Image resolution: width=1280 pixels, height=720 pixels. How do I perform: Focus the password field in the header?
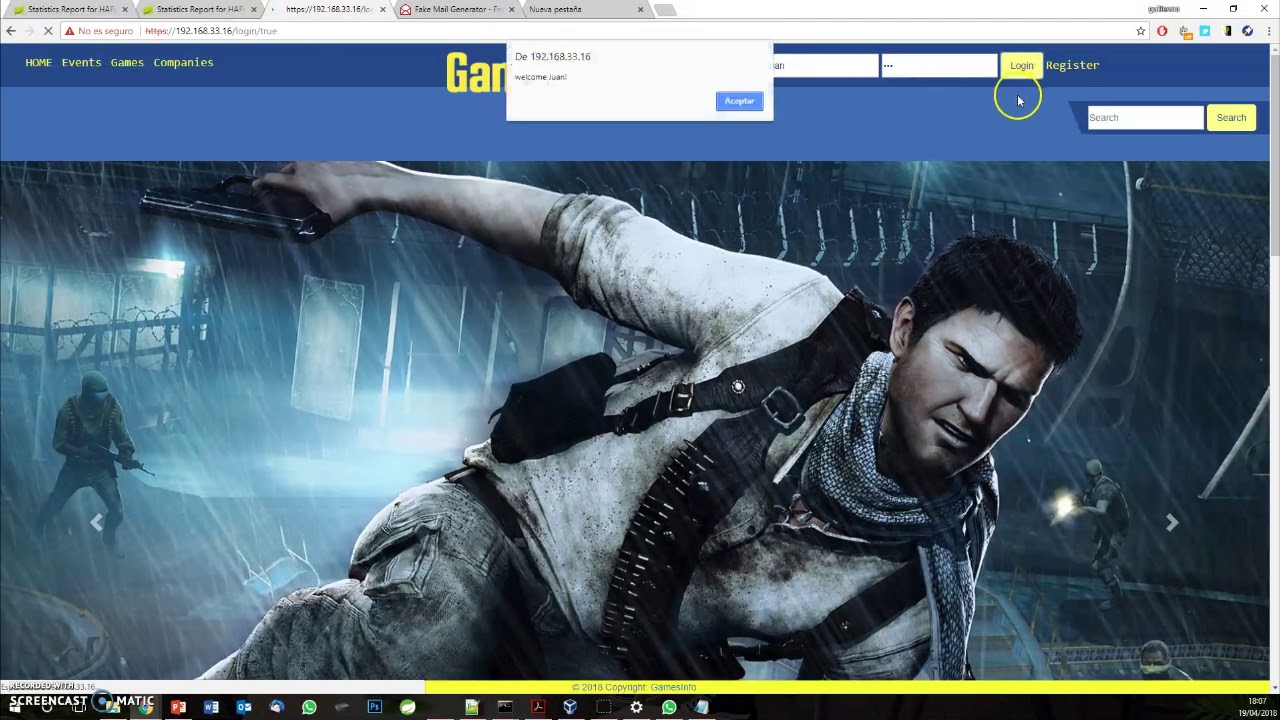938,66
